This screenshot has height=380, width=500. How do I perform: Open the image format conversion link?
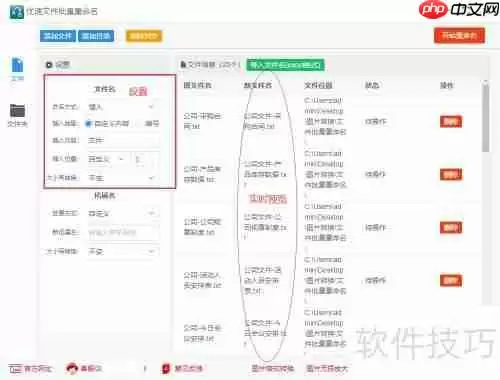(273, 369)
